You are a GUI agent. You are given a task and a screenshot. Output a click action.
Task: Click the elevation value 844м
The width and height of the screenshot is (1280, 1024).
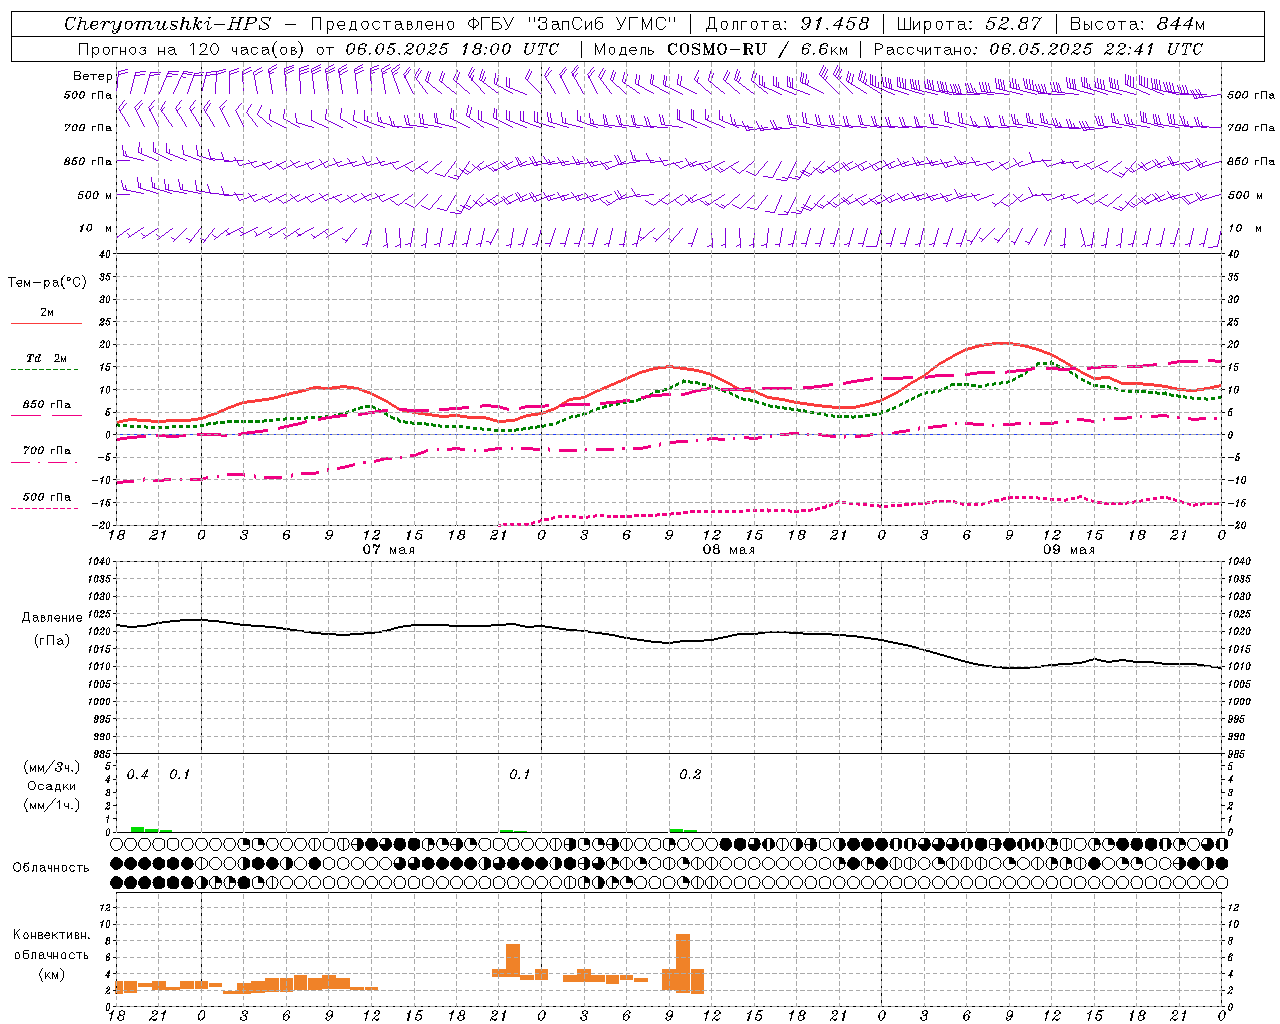(x=1180, y=24)
